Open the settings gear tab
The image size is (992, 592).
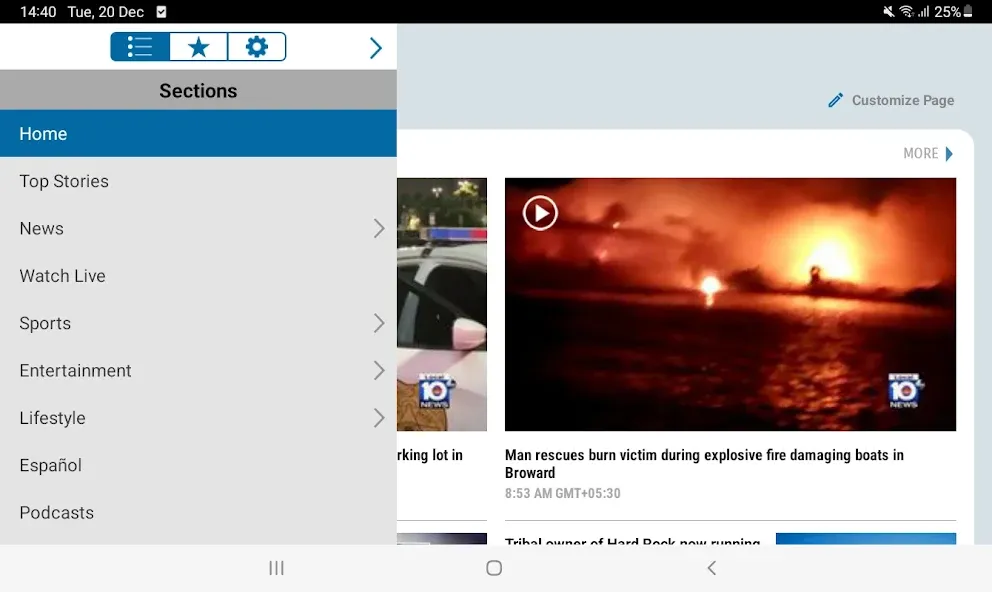[x=257, y=47]
